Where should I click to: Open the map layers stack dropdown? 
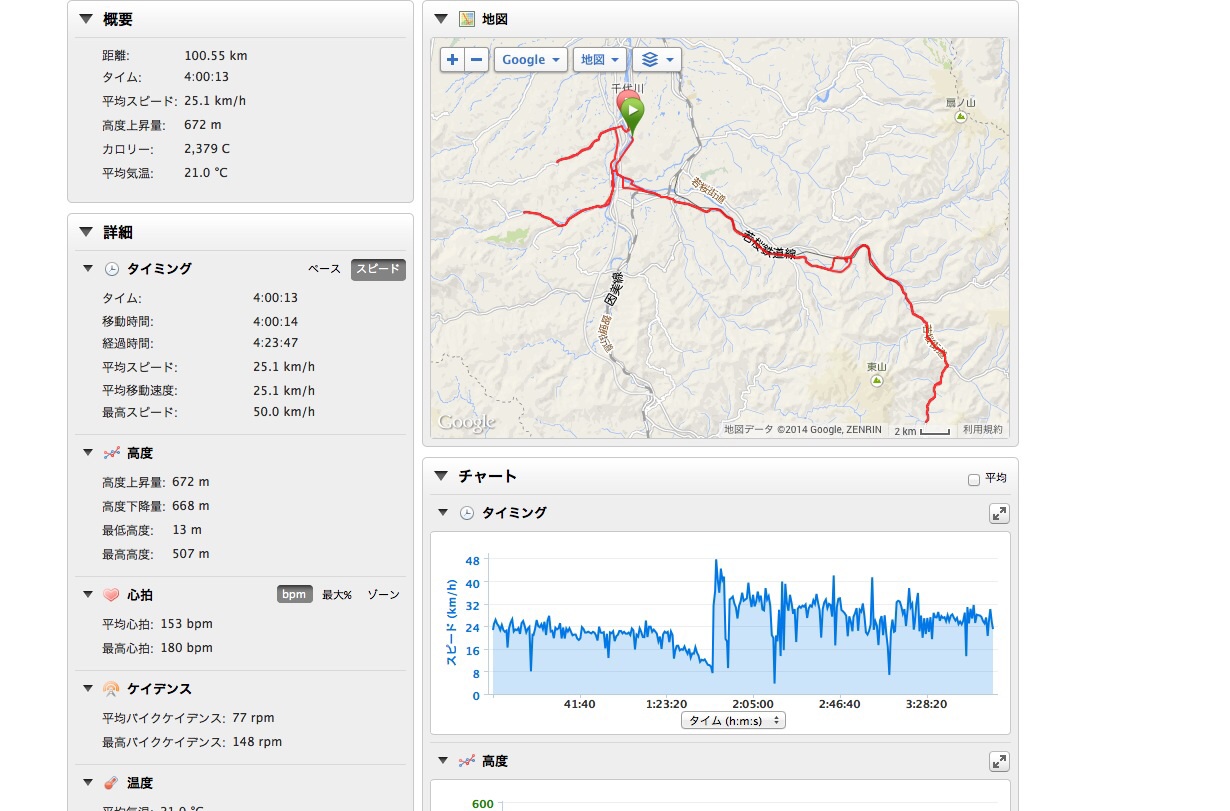656,59
